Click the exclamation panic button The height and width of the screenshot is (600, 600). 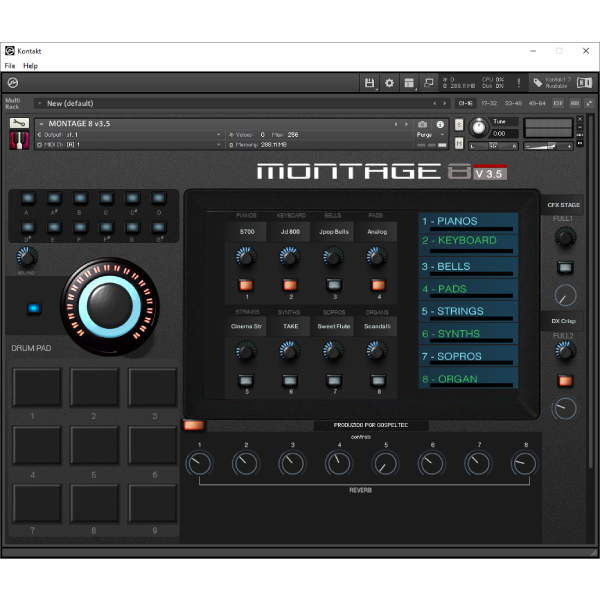518,83
